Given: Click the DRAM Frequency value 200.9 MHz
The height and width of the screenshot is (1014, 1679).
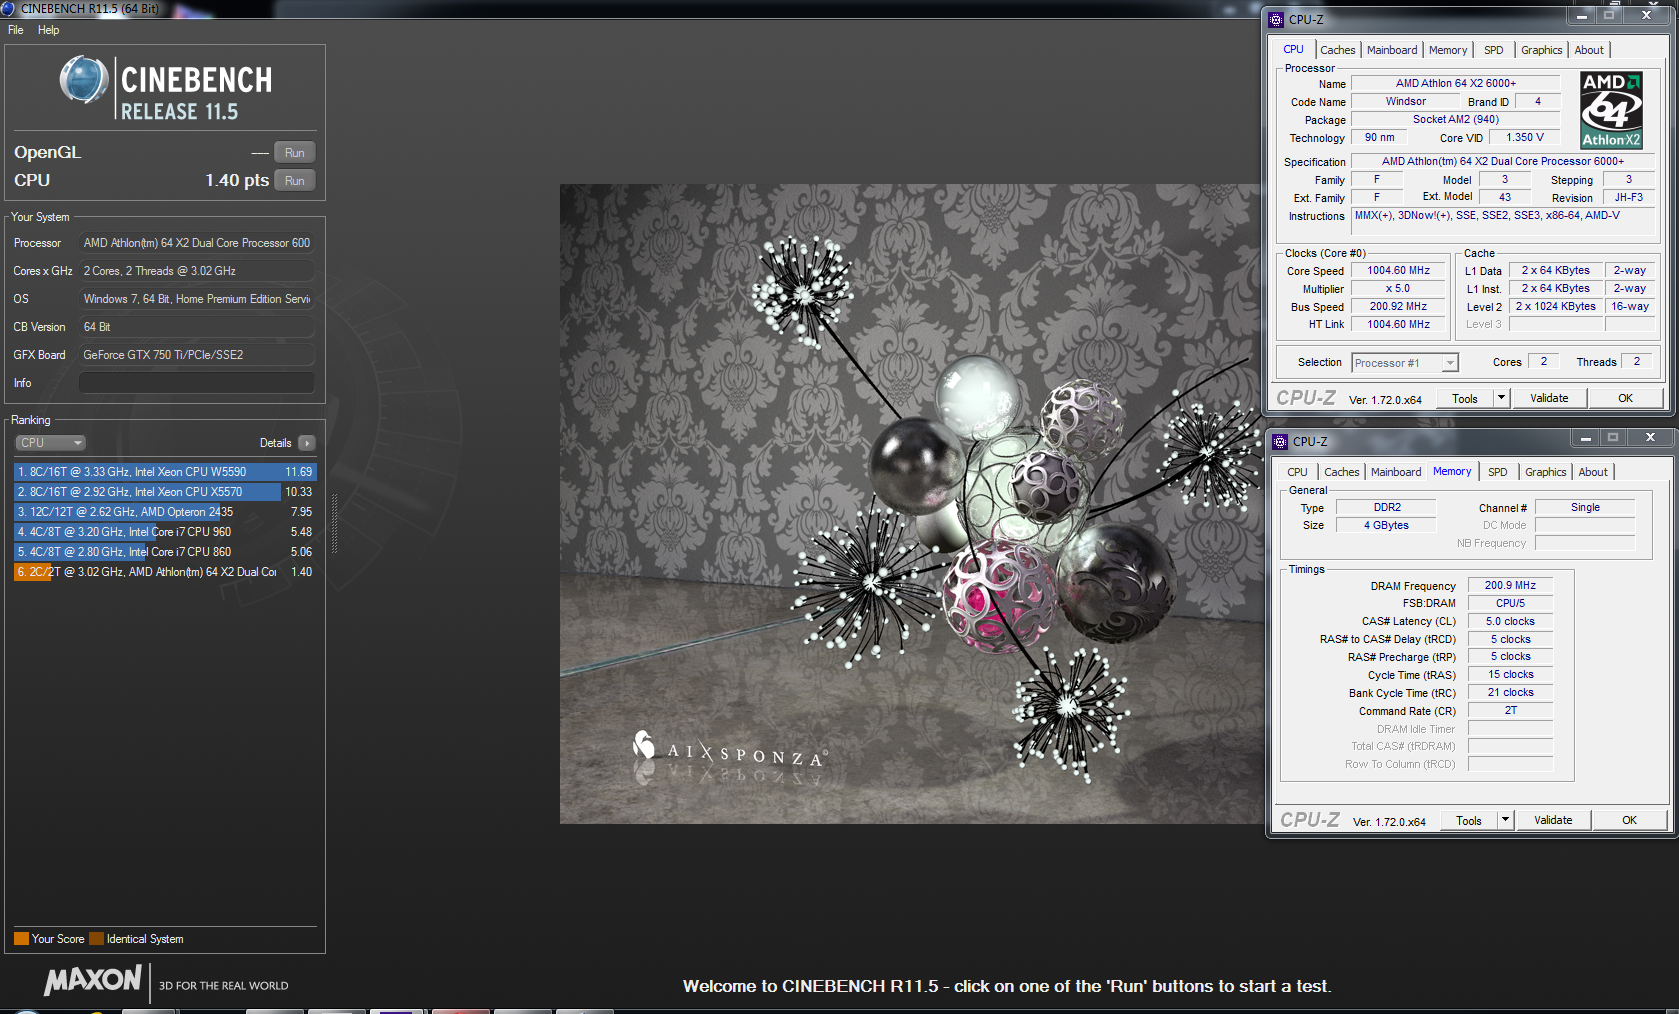Looking at the screenshot, I should tap(1510, 586).
